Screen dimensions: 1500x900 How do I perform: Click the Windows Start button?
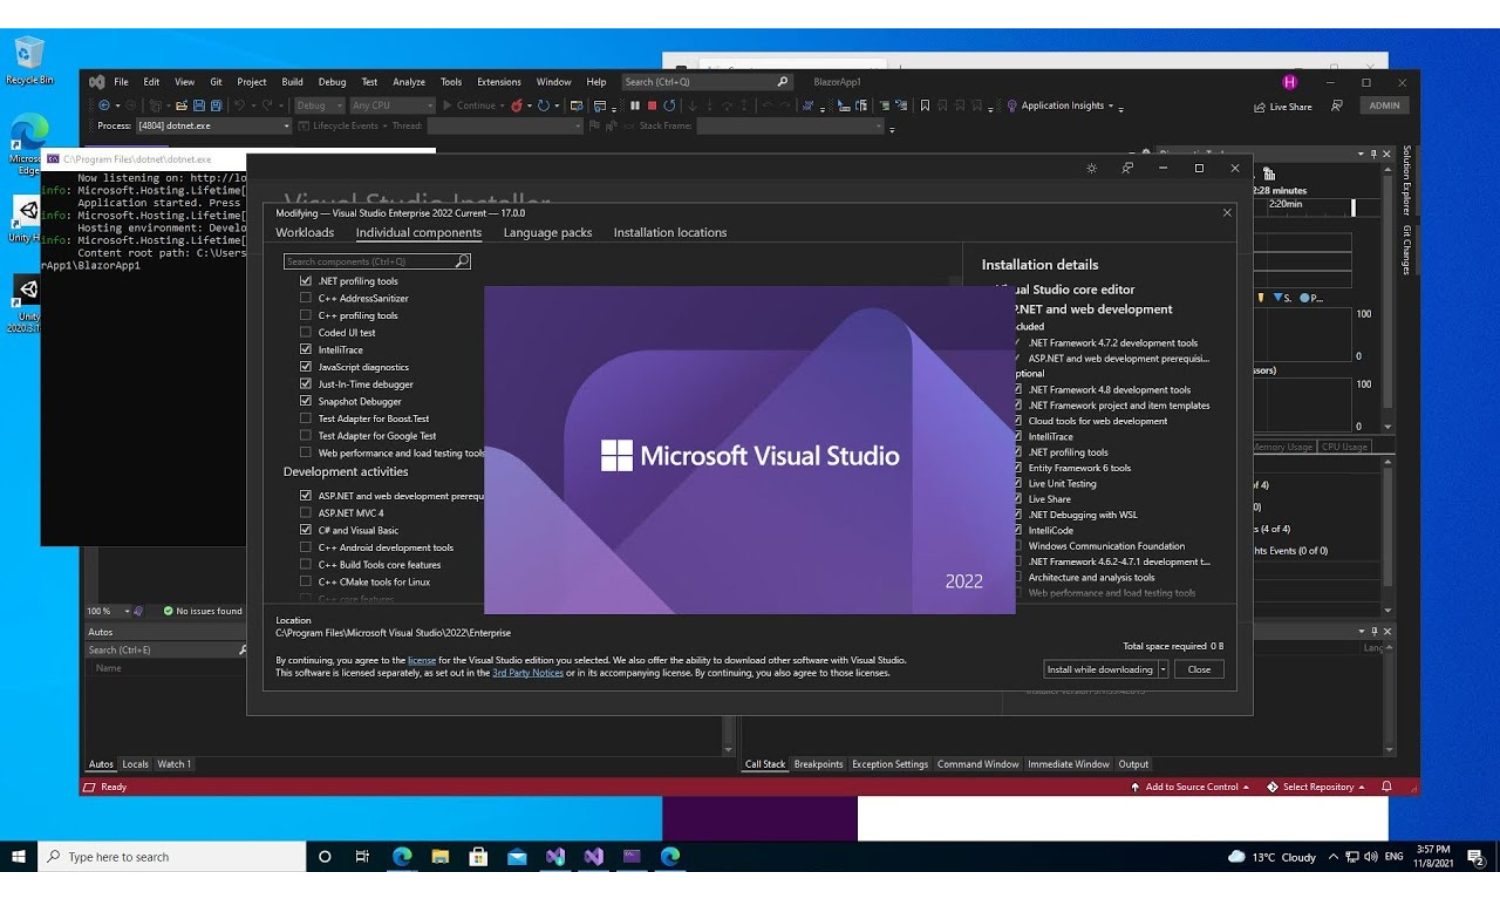(x=18, y=856)
